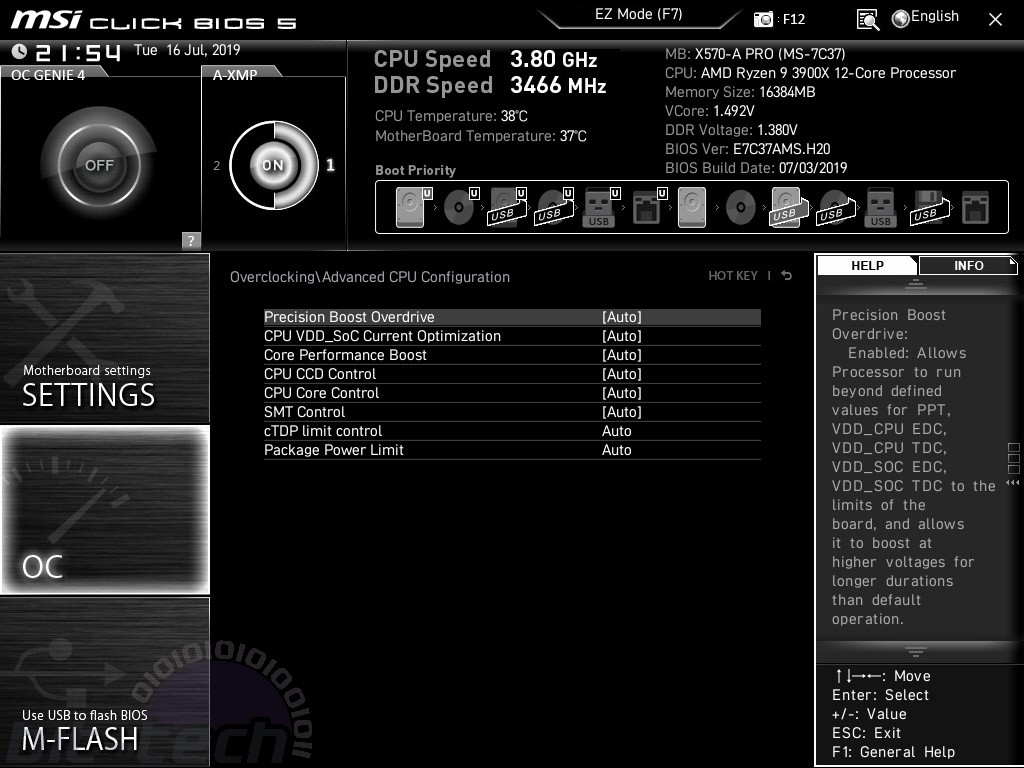Toggle the OC GENIE 4 OFF knob

click(x=99, y=165)
